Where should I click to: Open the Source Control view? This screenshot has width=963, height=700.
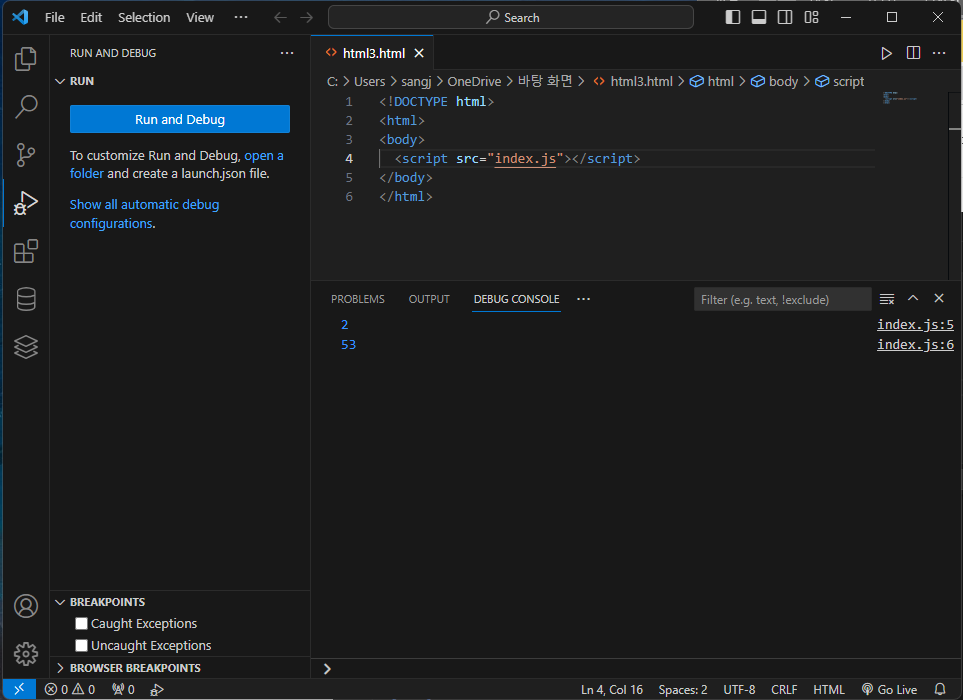(x=25, y=155)
